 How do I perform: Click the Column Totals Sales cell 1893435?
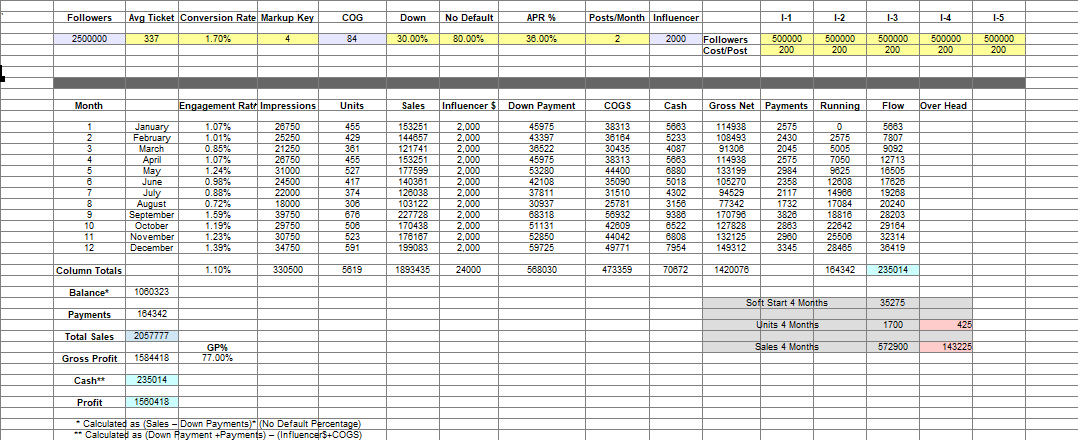pos(412,271)
